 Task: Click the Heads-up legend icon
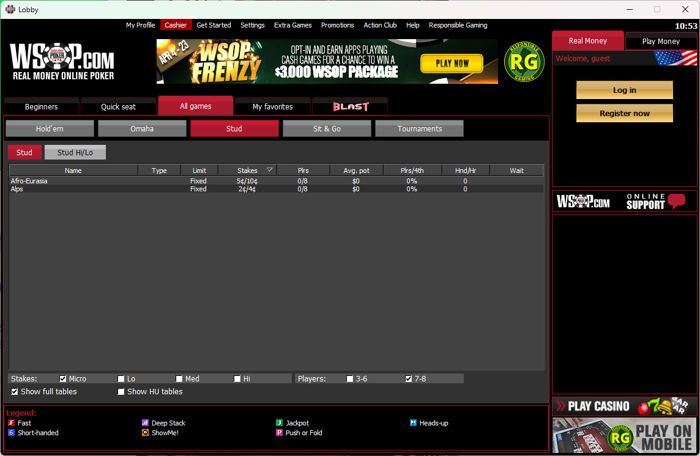413,423
